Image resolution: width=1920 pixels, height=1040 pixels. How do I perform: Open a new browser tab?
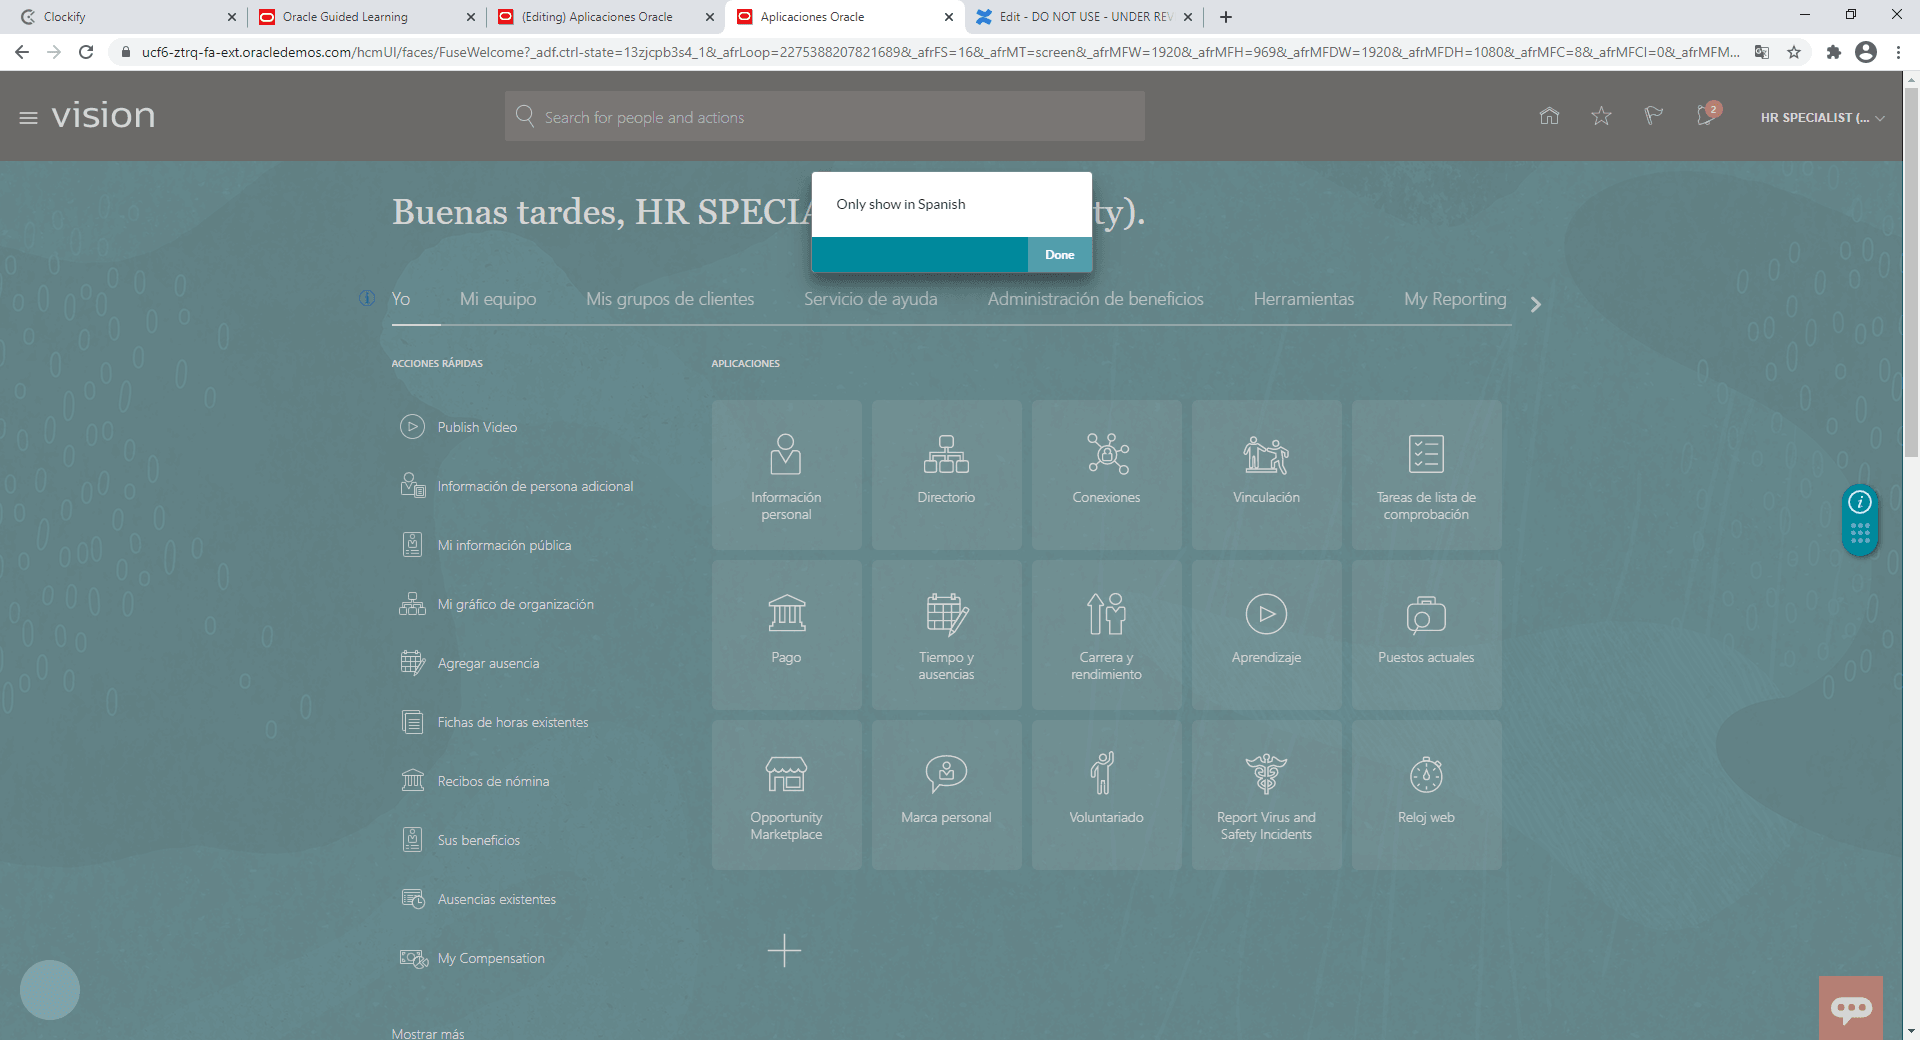(x=1226, y=17)
